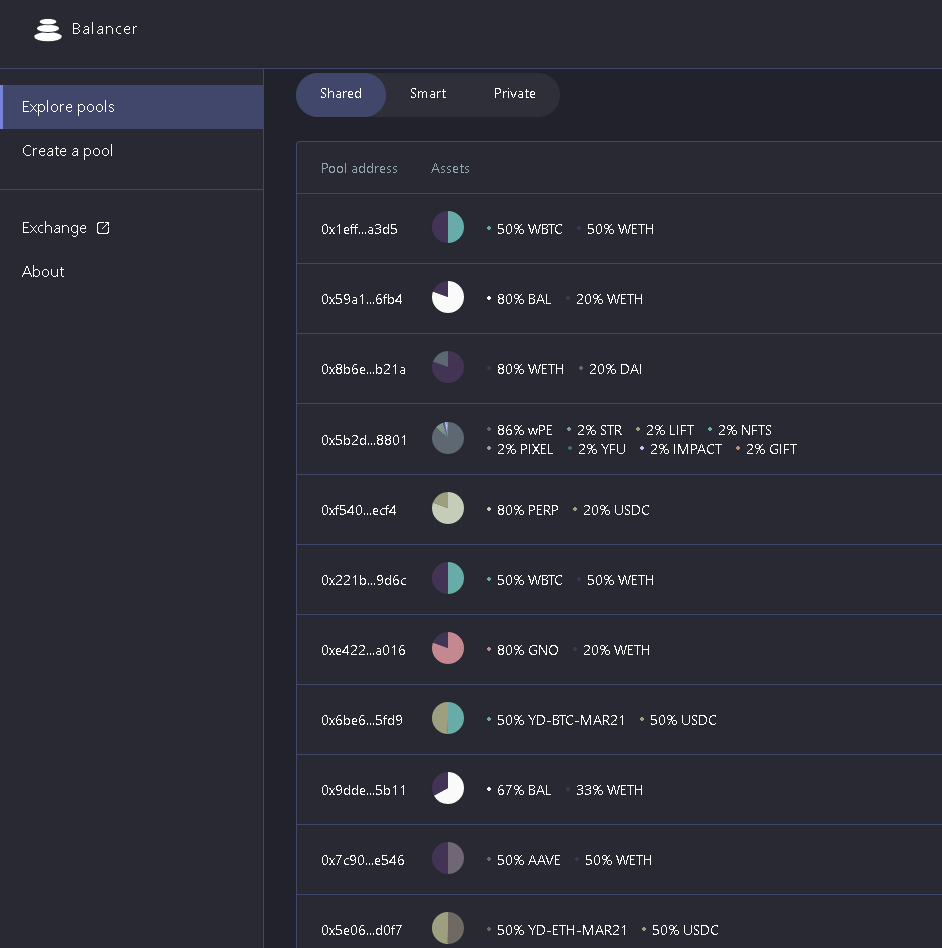Screen dimensions: 942x948
Task: Click 50% WETH in the AAVE pool row
Action: coord(619,862)
